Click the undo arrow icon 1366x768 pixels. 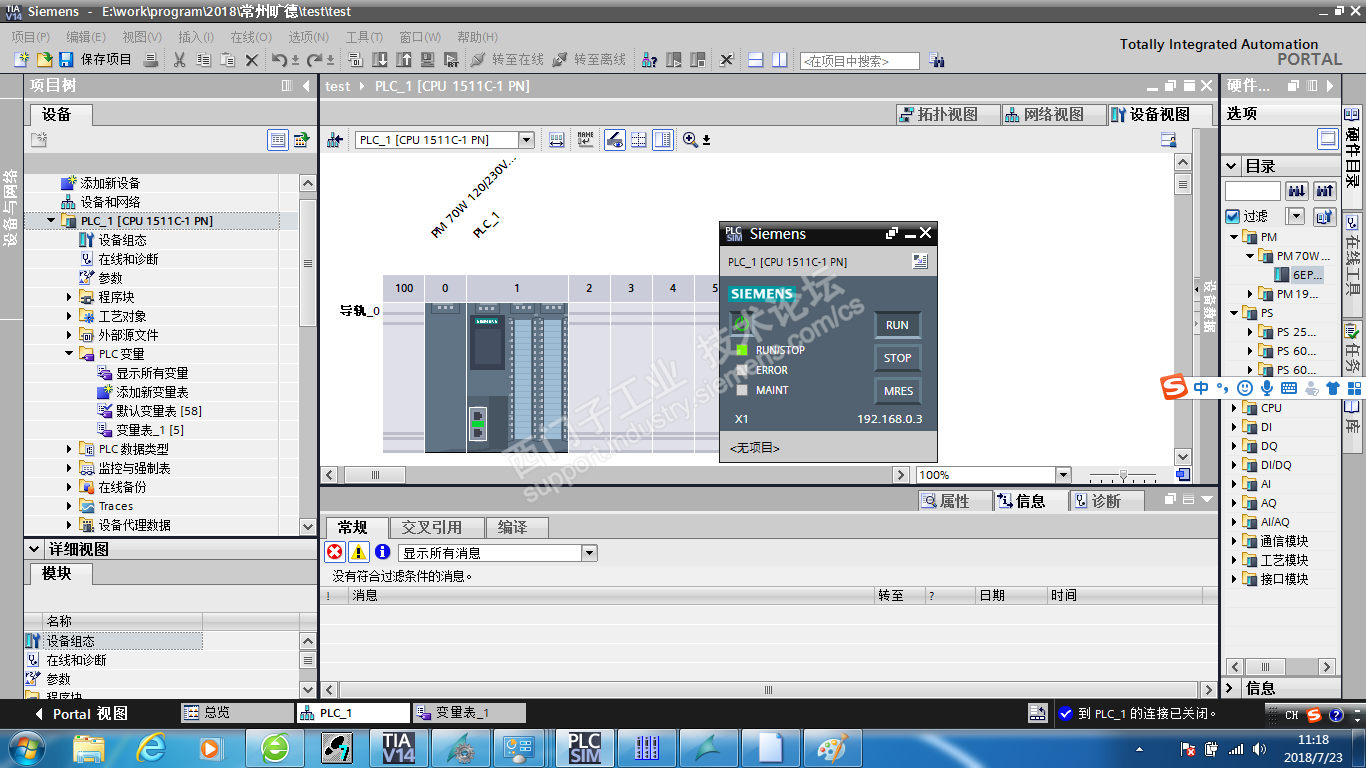click(x=281, y=60)
